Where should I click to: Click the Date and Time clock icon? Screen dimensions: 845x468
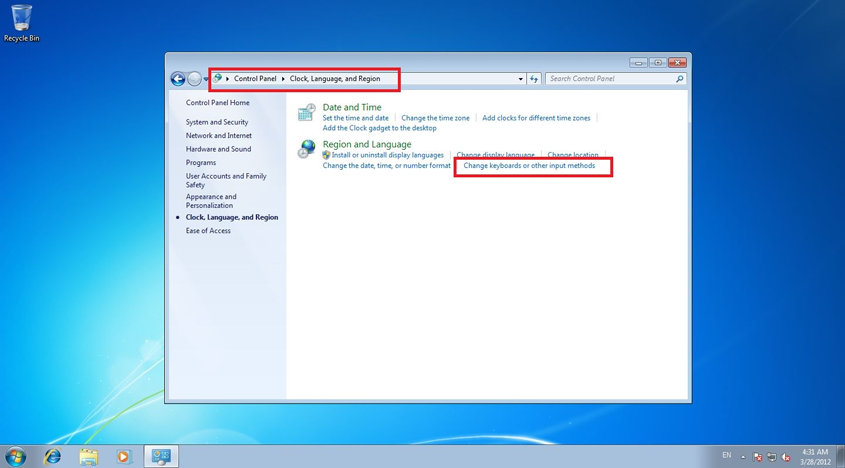(307, 112)
